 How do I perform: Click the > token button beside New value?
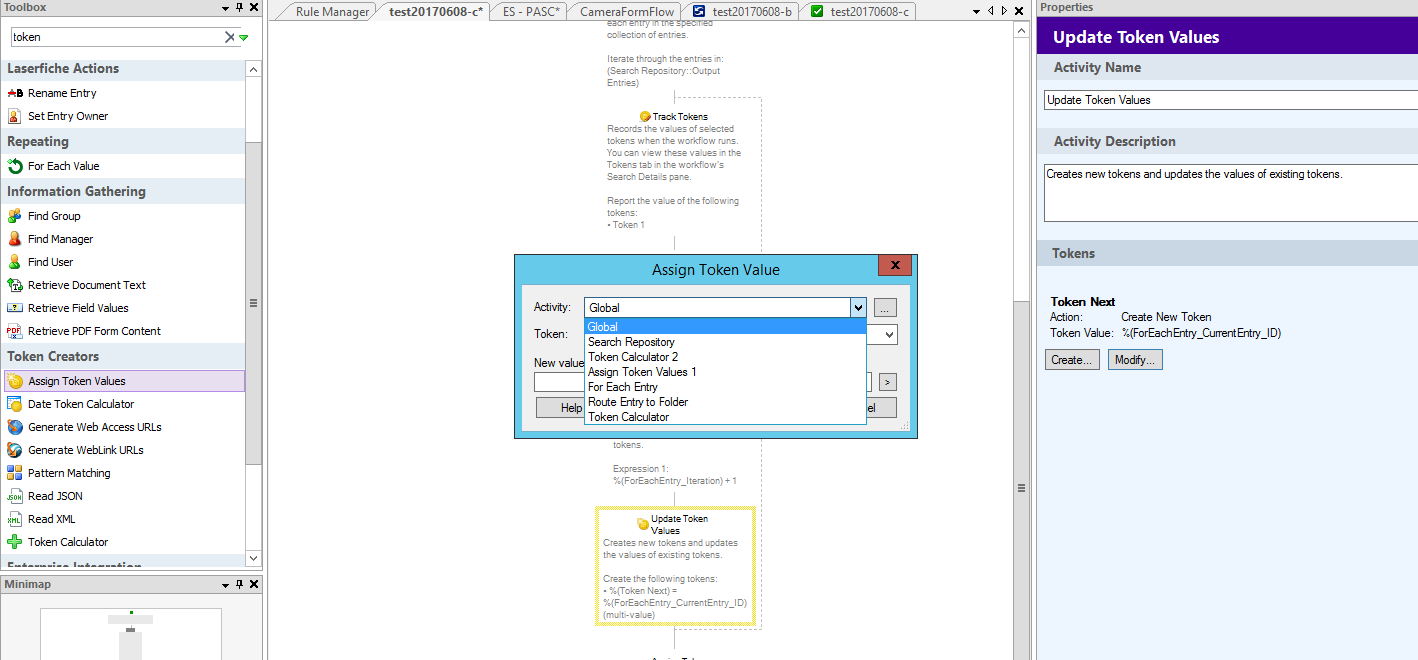tap(888, 382)
